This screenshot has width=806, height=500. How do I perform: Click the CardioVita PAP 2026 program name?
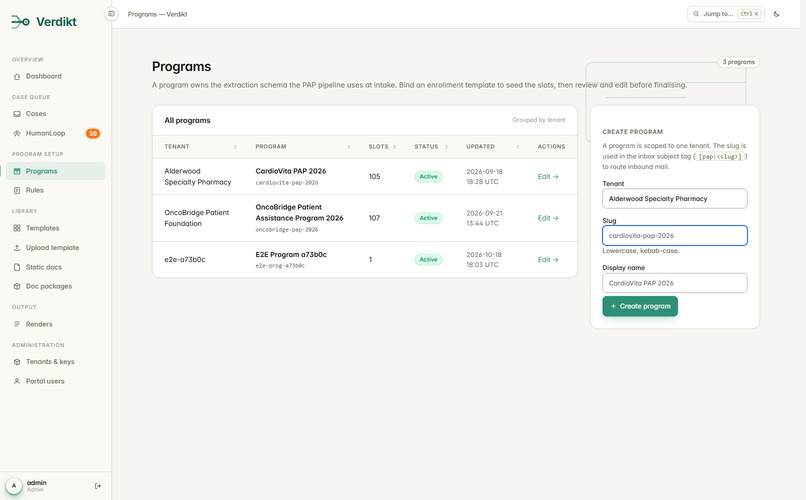291,171
